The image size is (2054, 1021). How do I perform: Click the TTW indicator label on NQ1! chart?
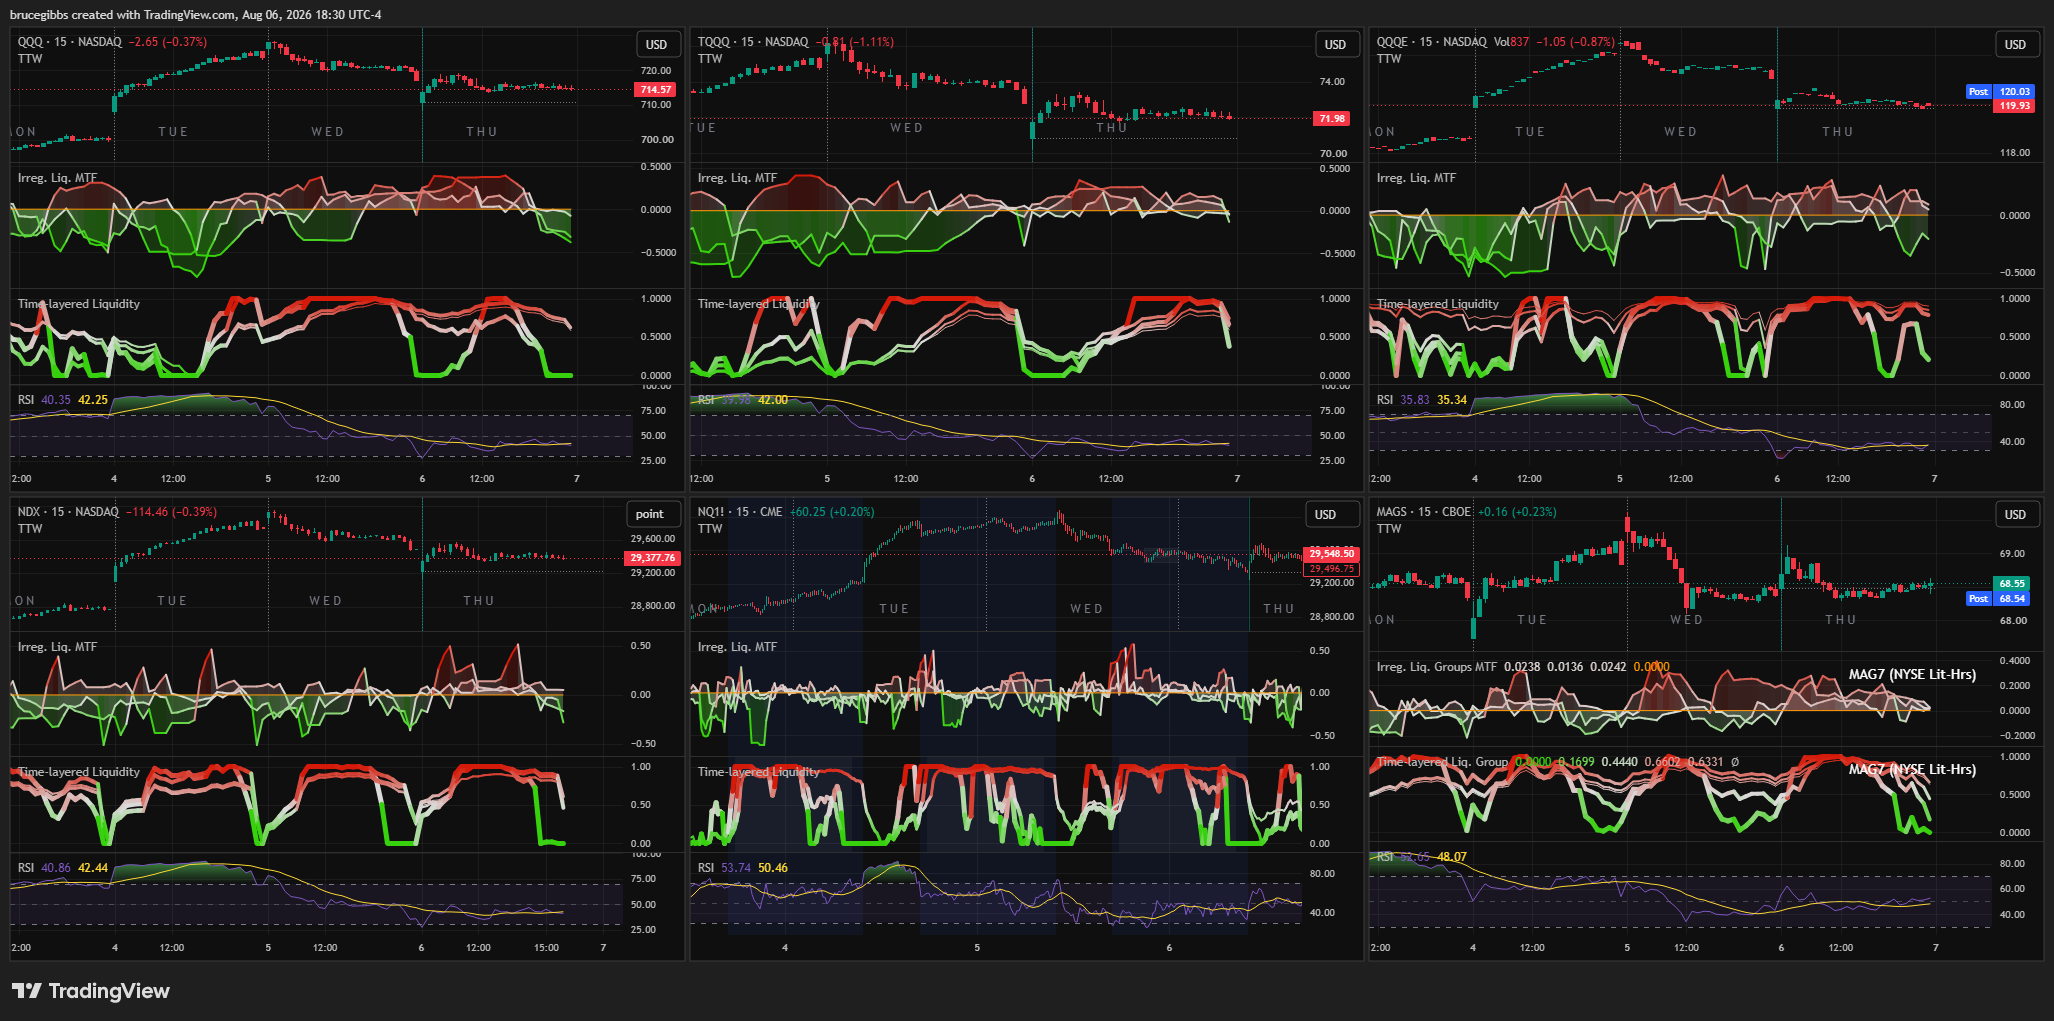[x=710, y=529]
